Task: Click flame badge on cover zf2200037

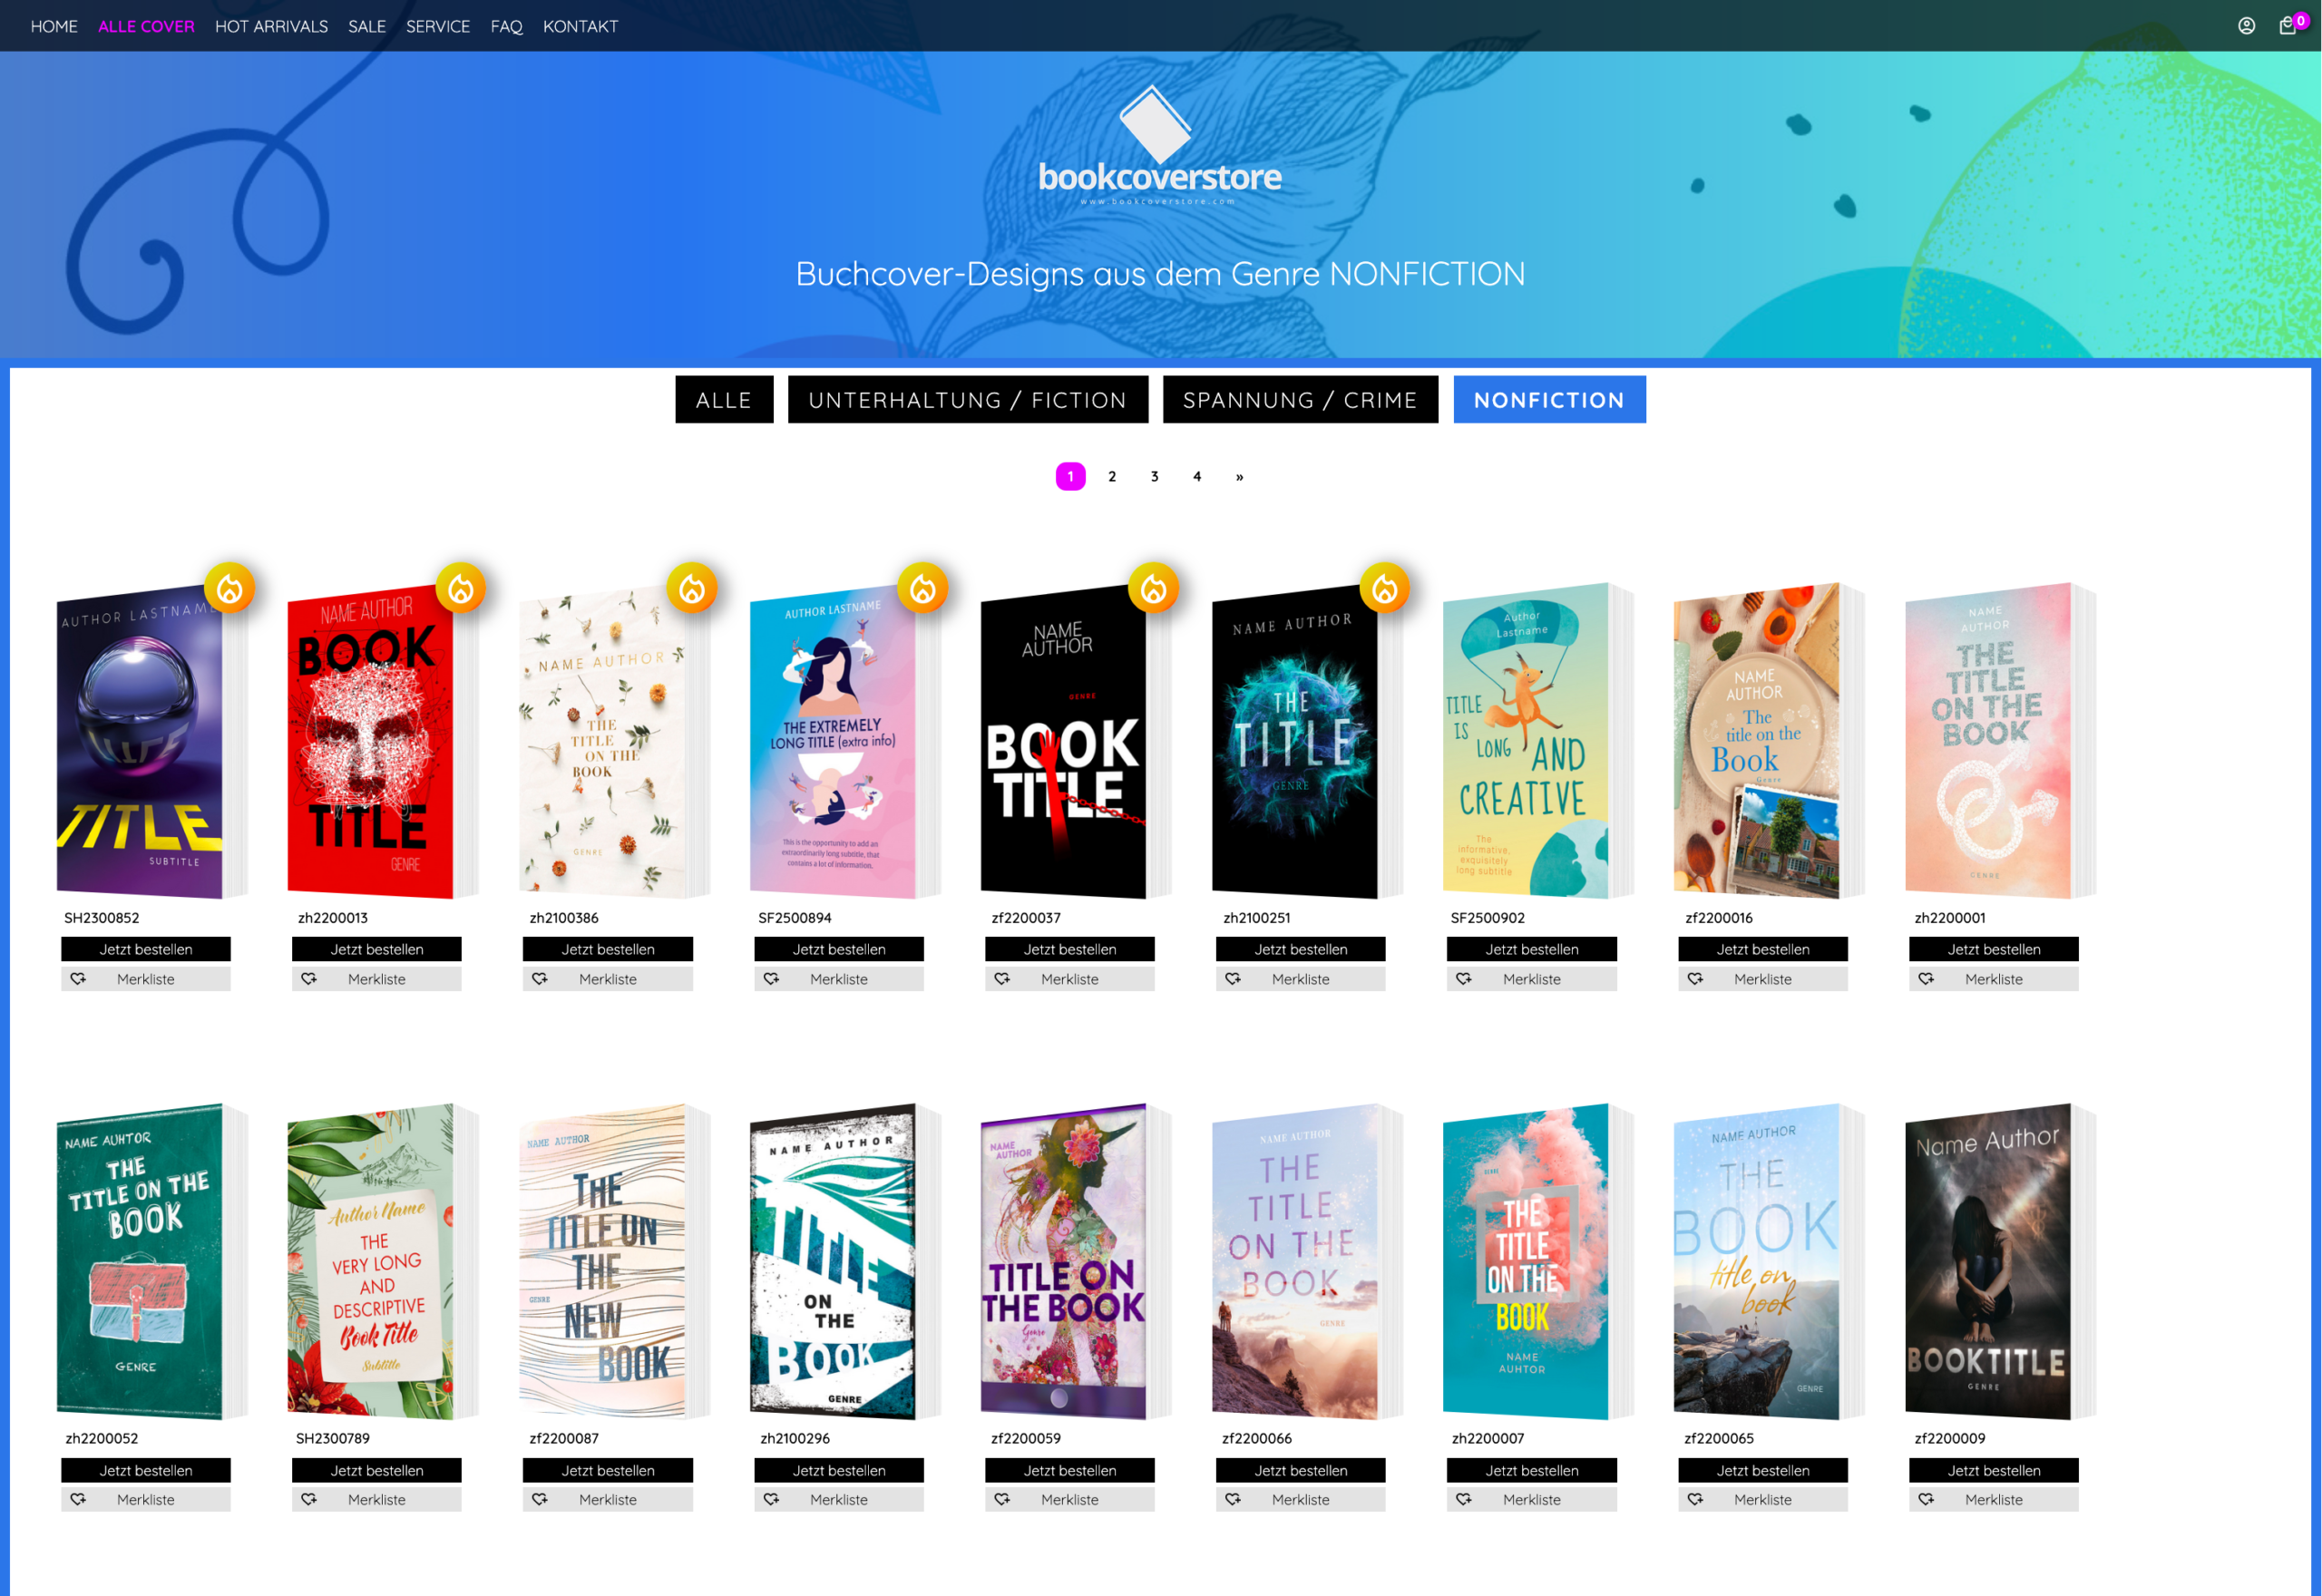Action: click(1154, 588)
